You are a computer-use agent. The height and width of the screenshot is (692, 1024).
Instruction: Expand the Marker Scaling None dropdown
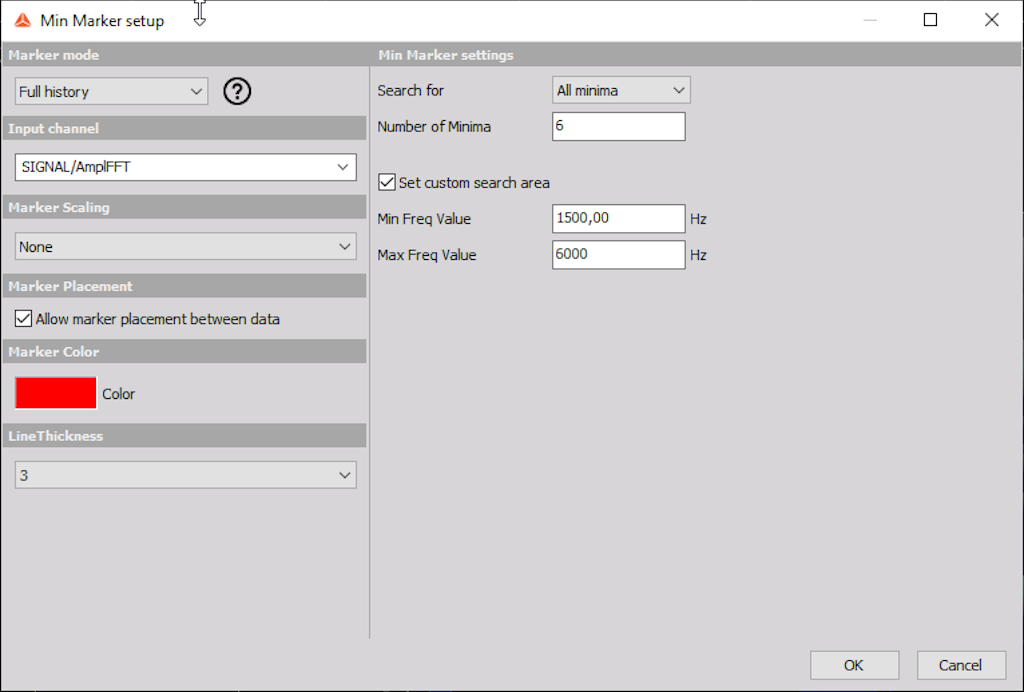(x=185, y=247)
